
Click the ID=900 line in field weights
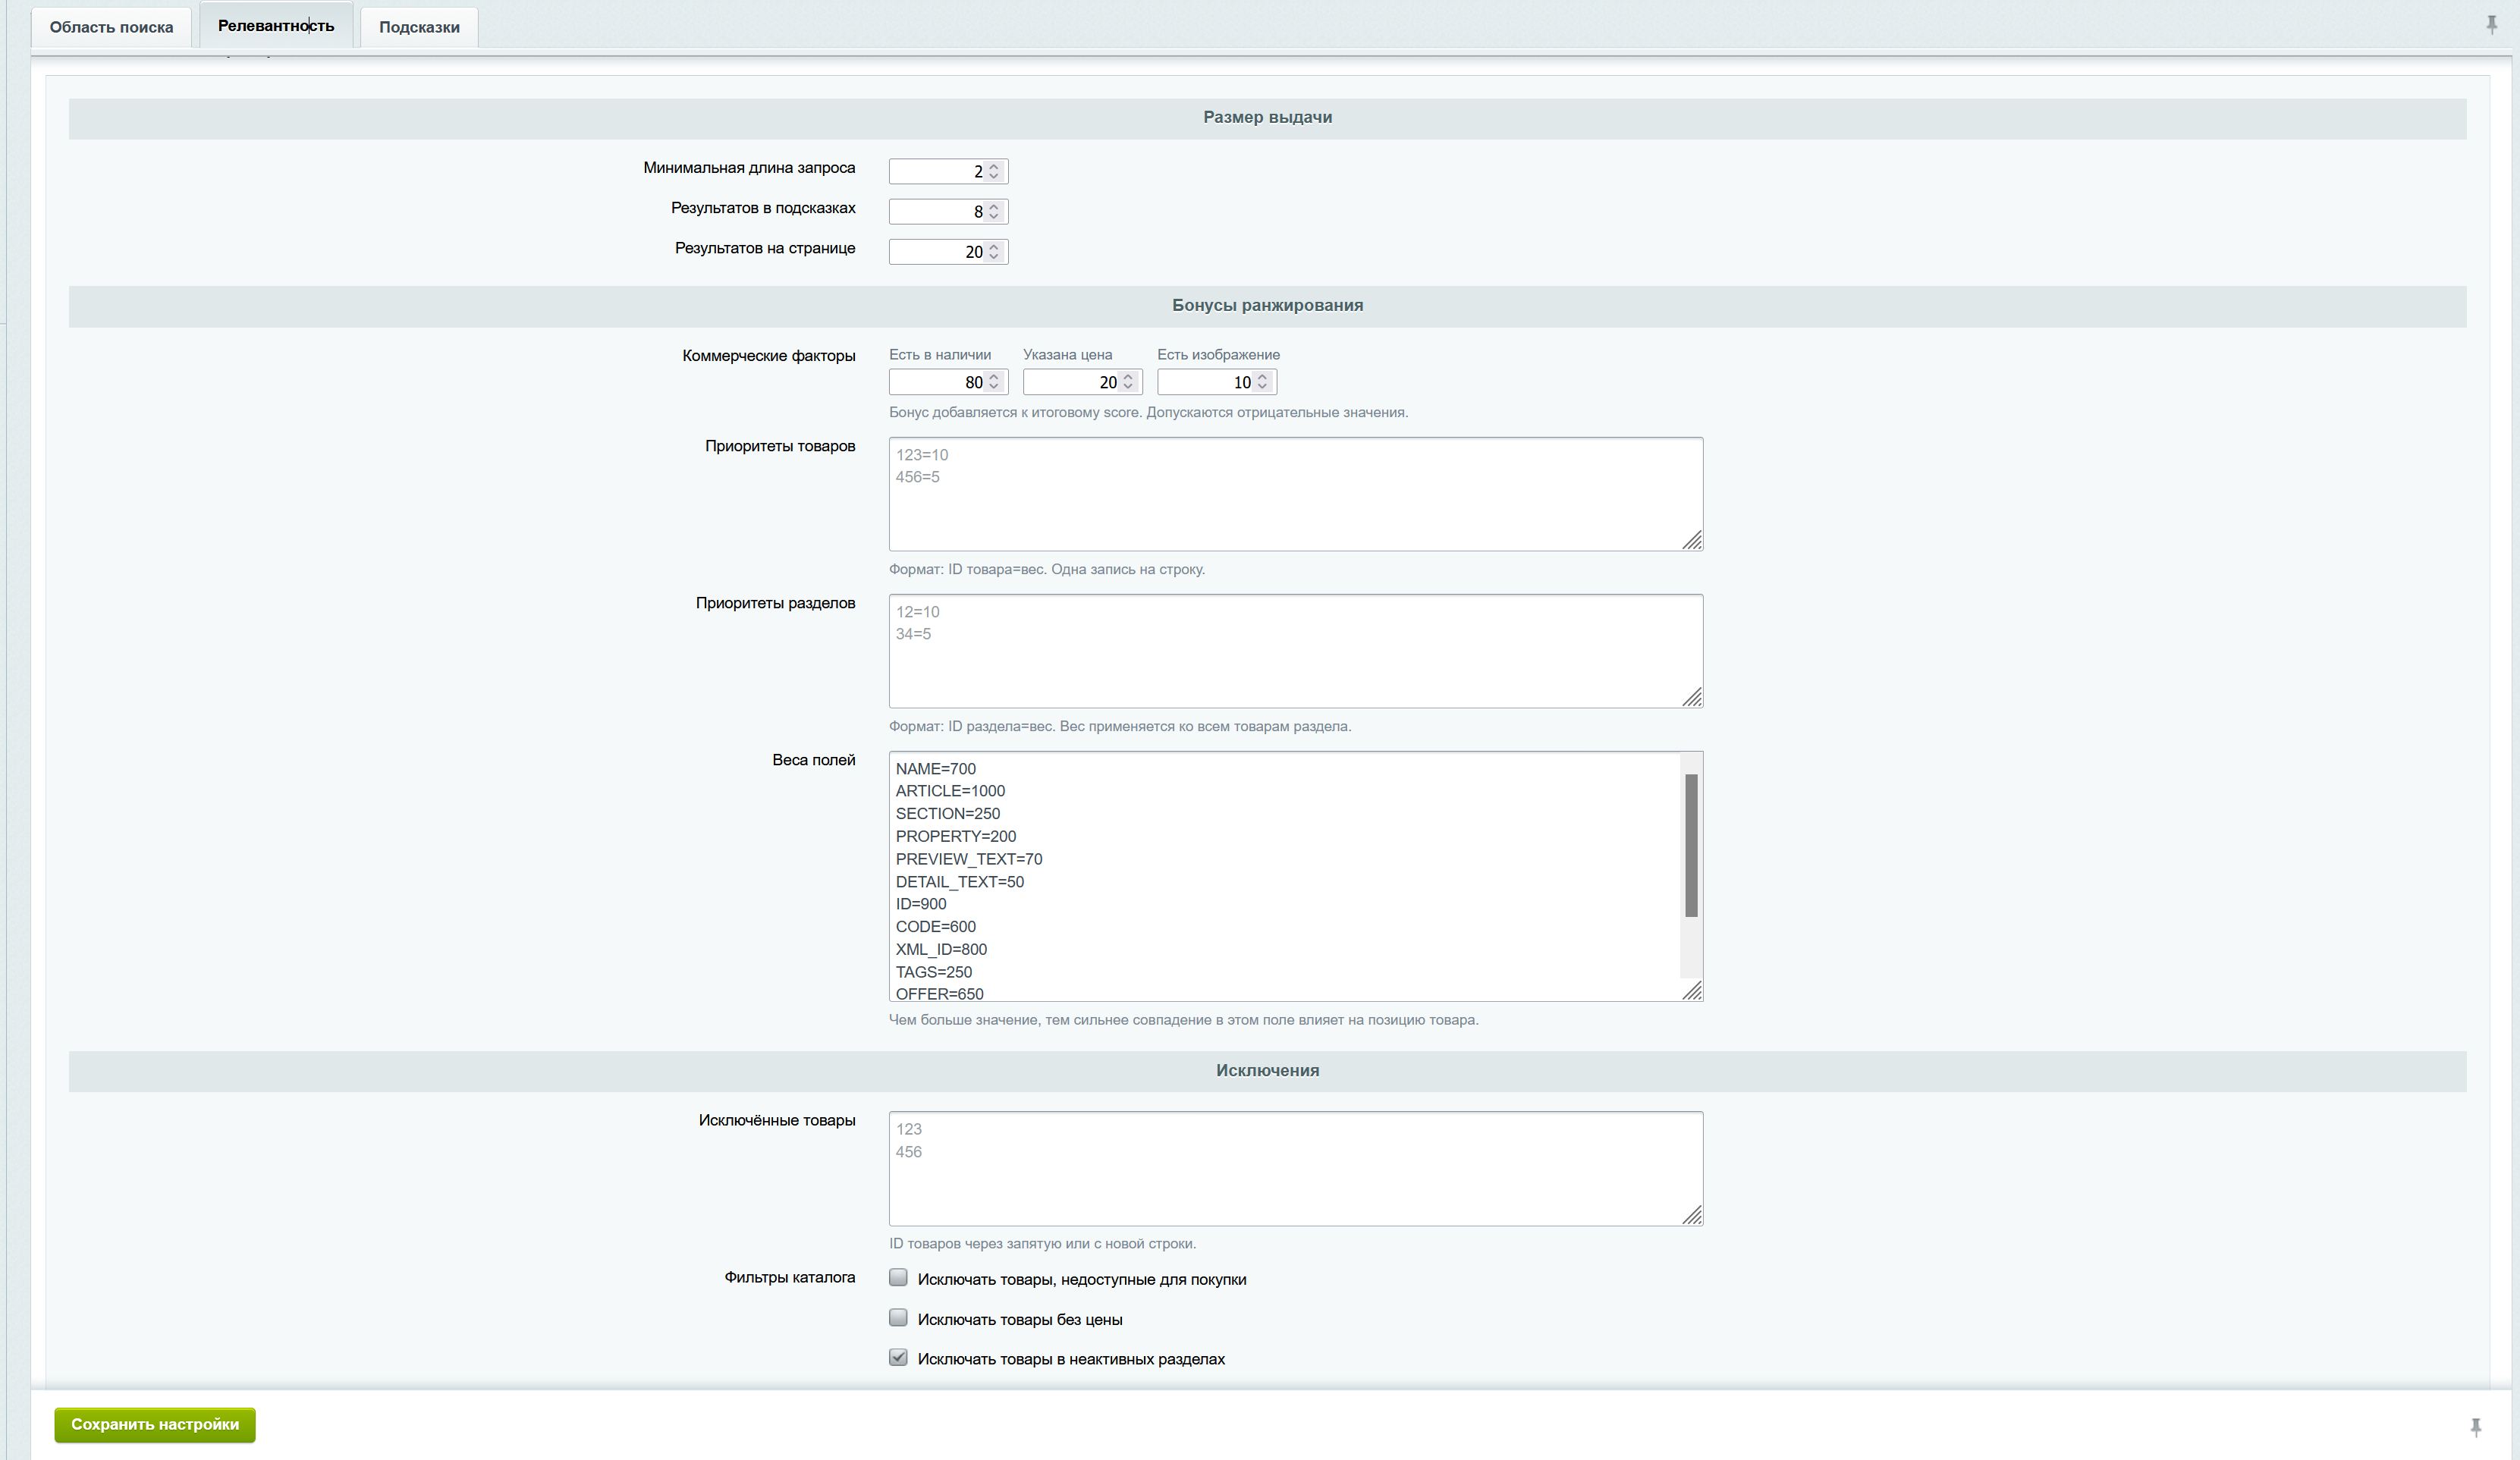tap(921, 904)
